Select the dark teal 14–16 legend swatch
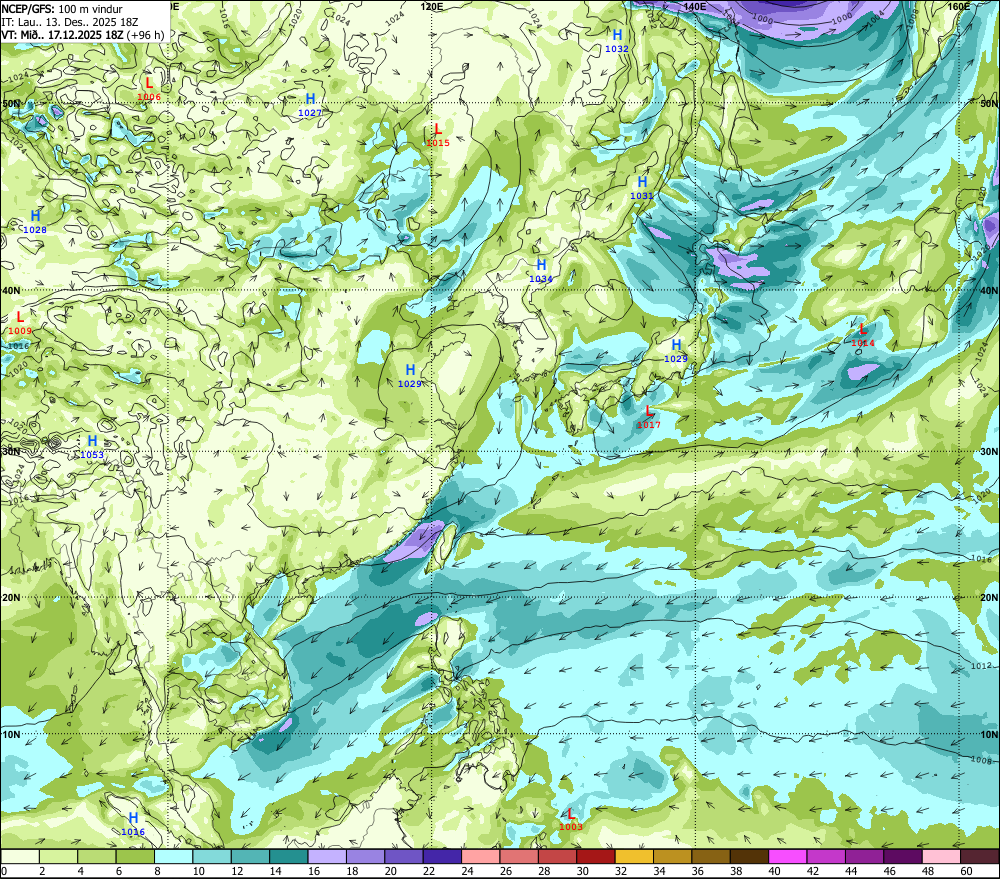 click(x=289, y=856)
